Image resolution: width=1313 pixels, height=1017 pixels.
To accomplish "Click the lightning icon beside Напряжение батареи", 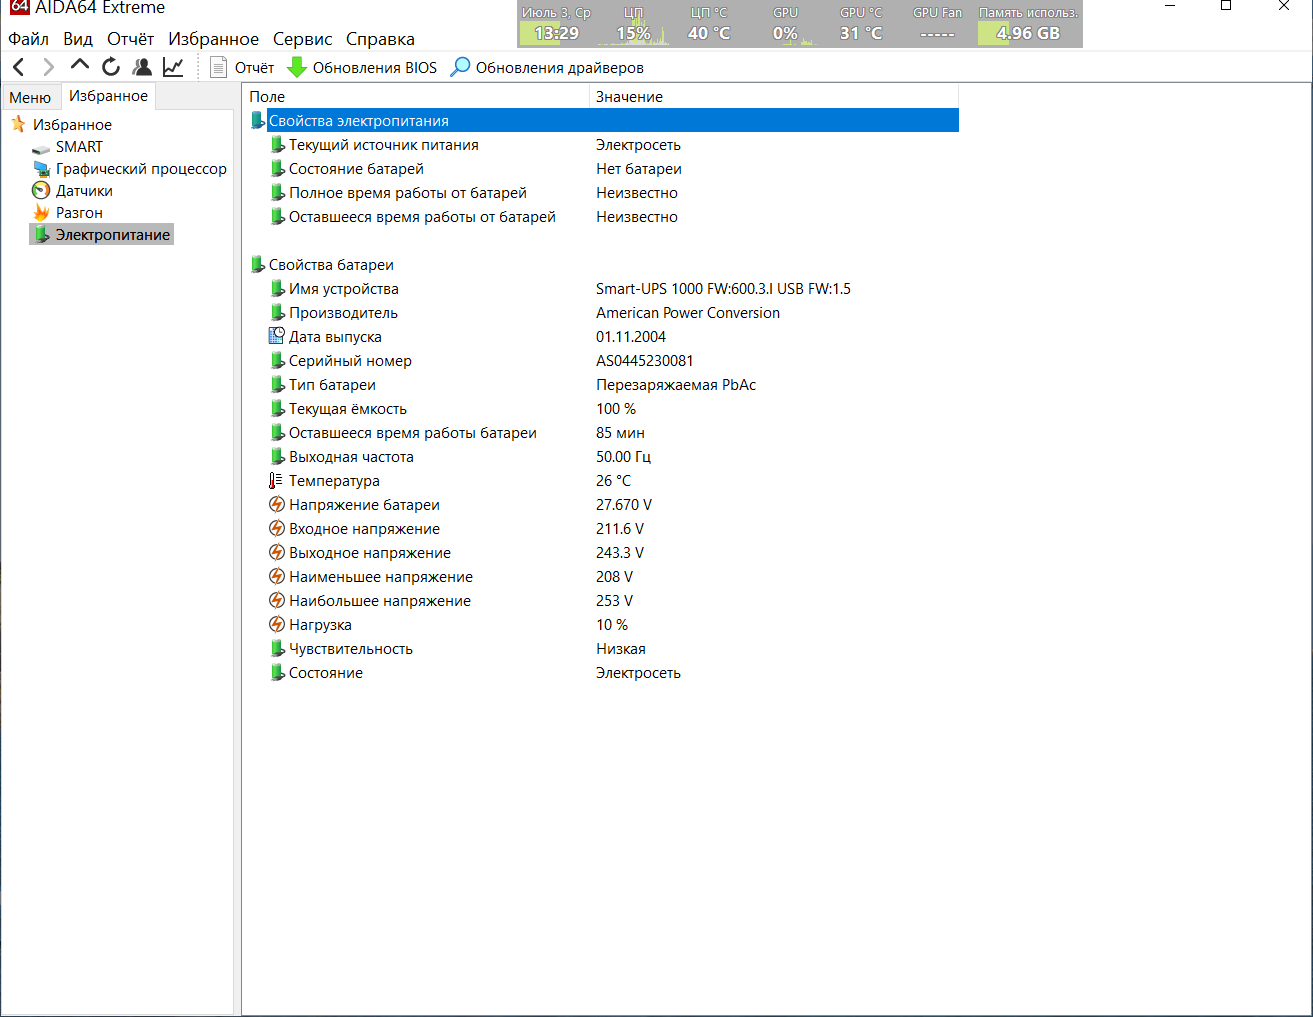I will tap(277, 505).
